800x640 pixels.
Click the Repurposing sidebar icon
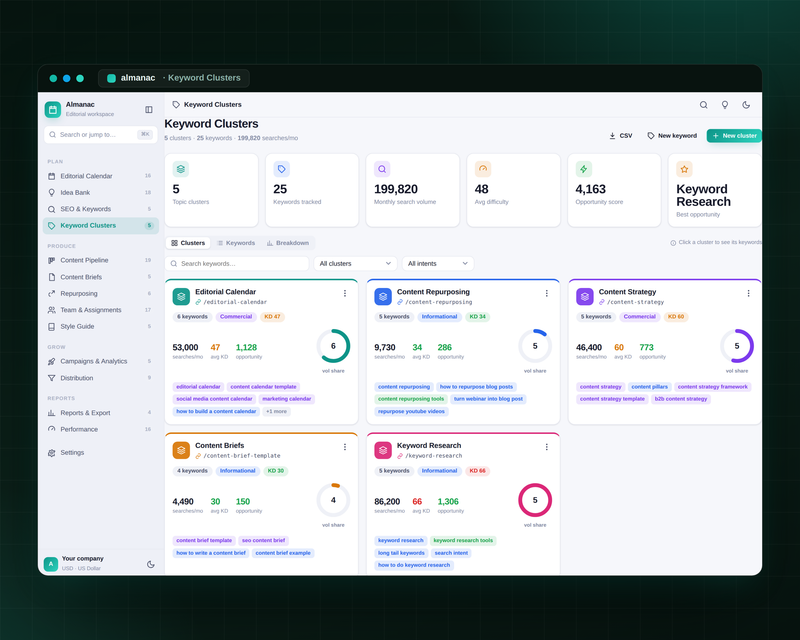[52, 293]
